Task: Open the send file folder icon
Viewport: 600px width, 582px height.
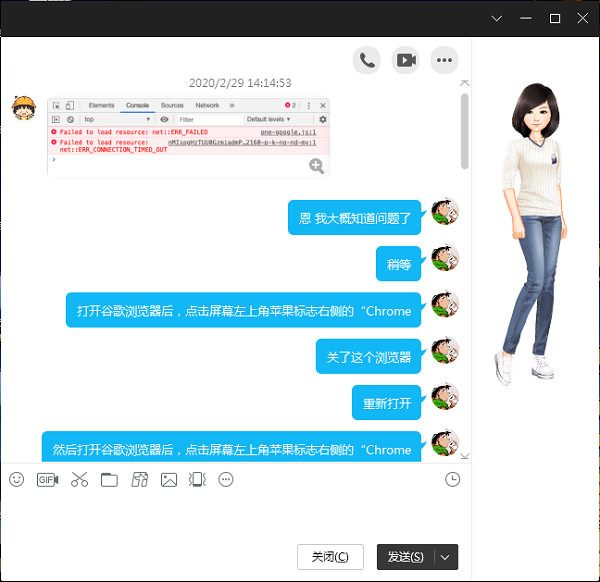Action: click(x=109, y=479)
